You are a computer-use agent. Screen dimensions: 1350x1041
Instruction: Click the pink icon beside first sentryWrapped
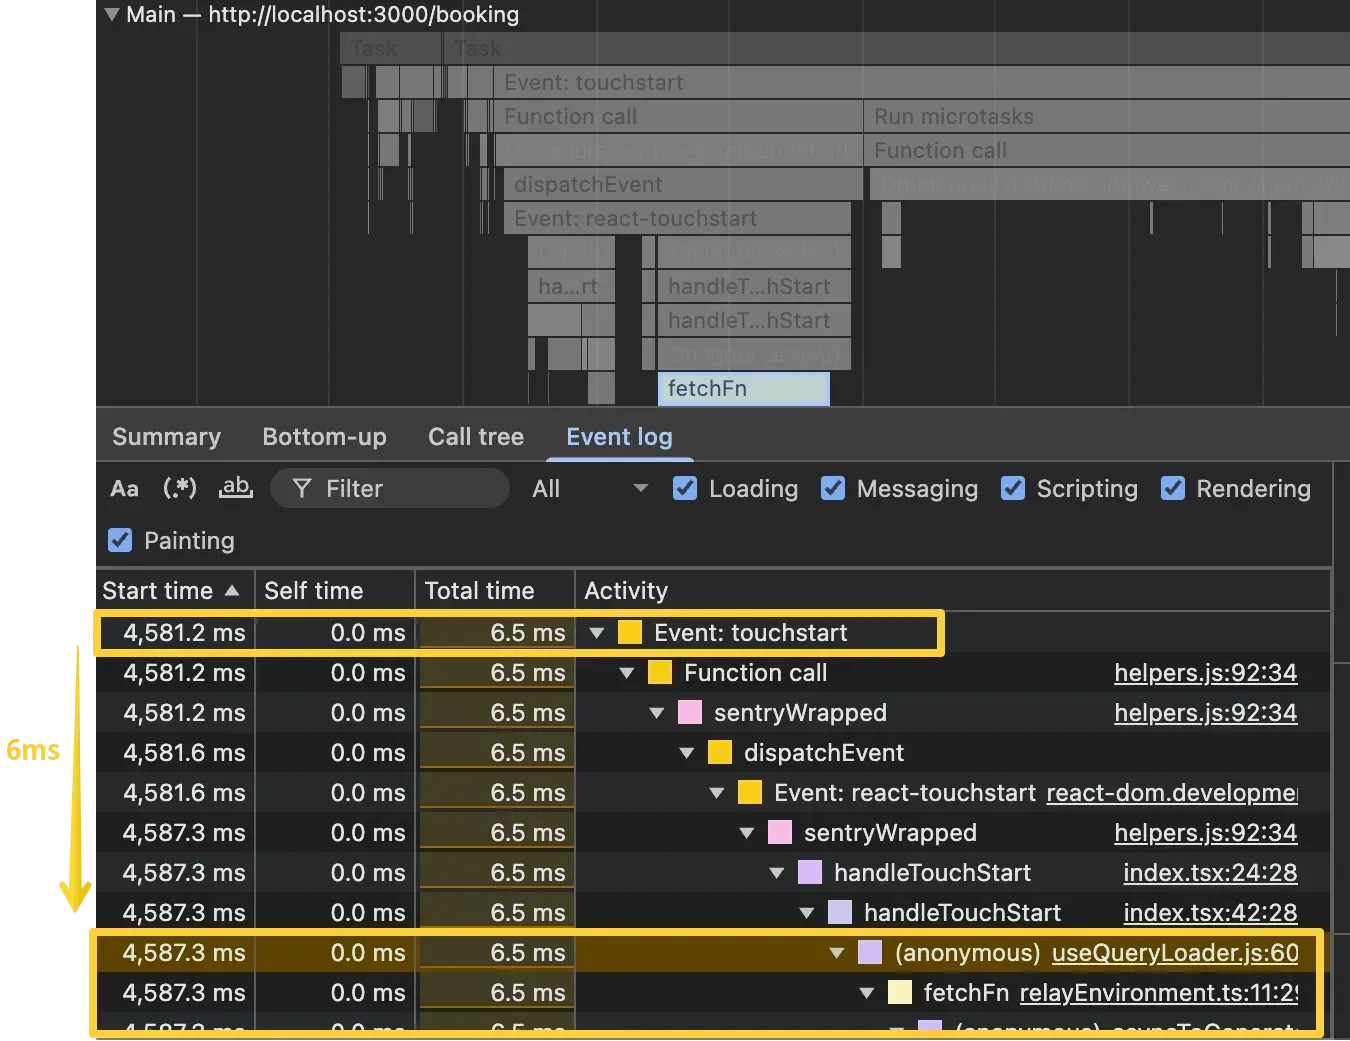pos(689,713)
